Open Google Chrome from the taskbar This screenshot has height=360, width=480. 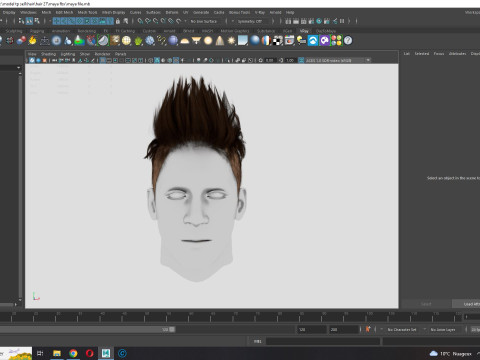click(73, 353)
